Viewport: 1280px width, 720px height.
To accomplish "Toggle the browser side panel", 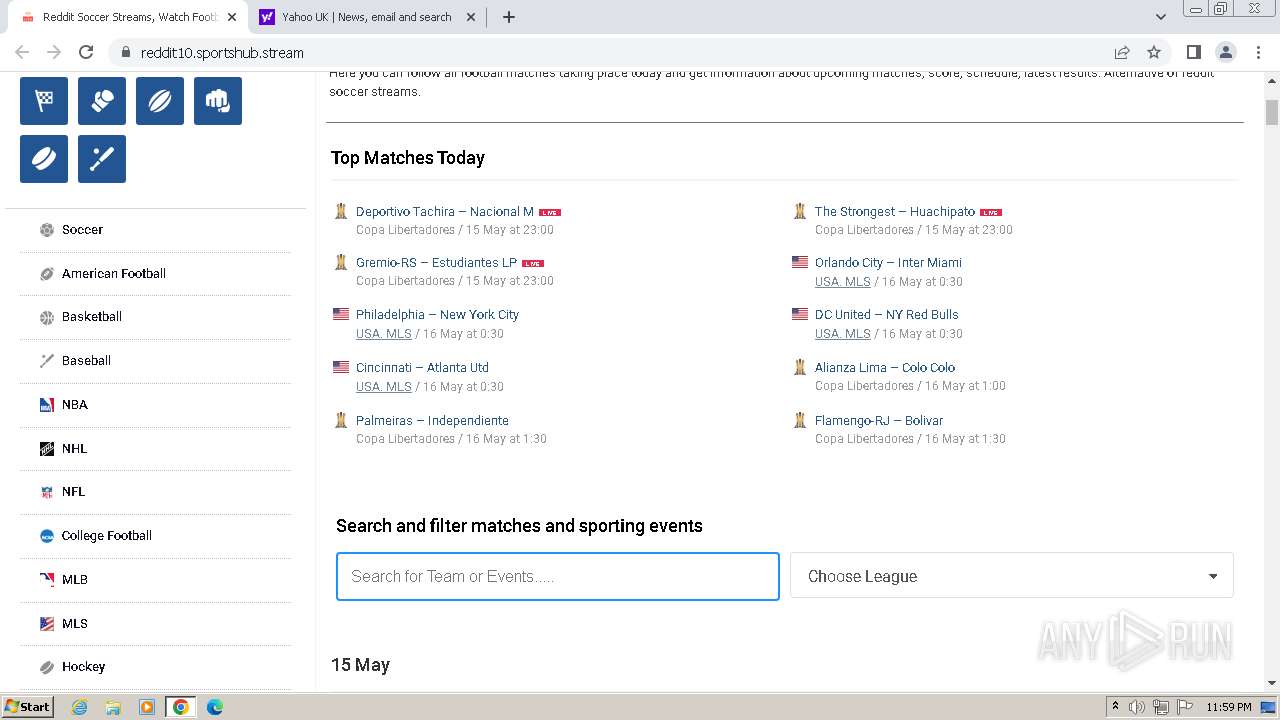I will click(x=1193, y=53).
